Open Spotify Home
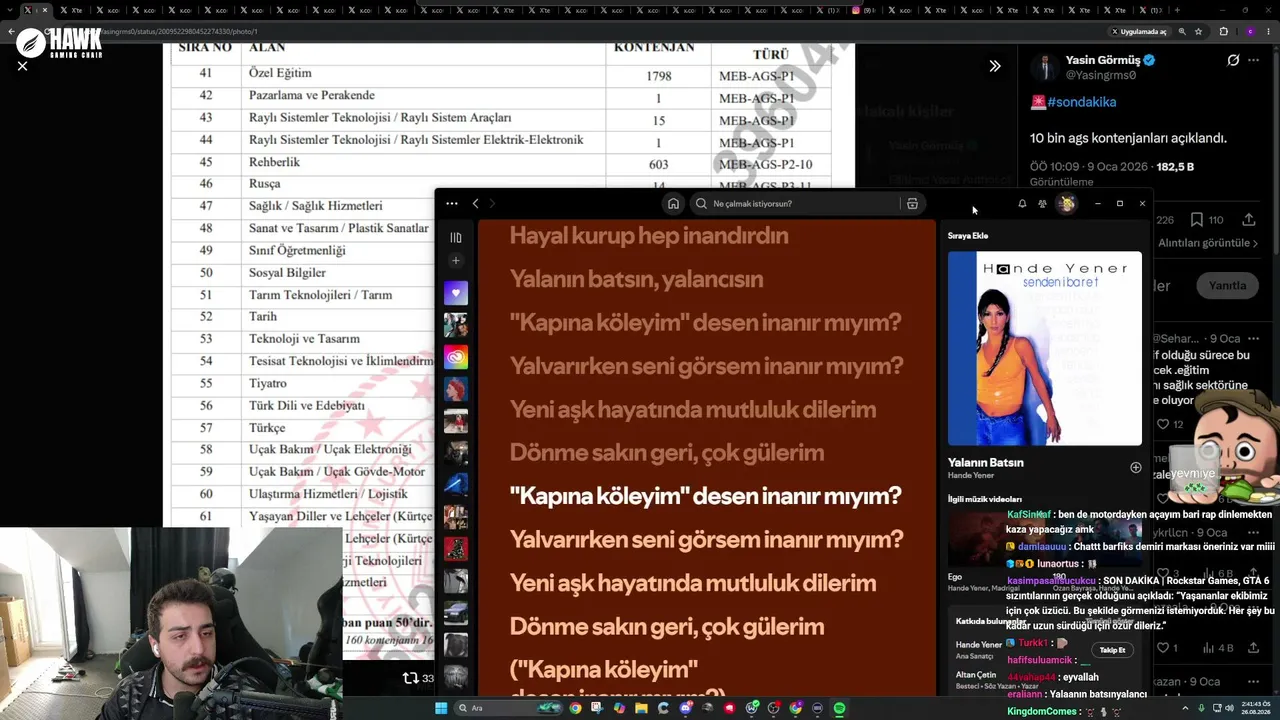 click(x=673, y=203)
